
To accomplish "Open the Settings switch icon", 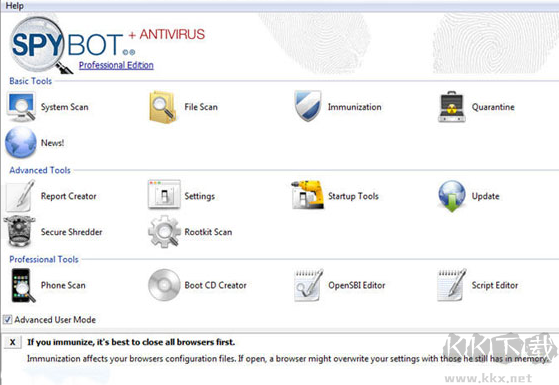I will point(164,194).
